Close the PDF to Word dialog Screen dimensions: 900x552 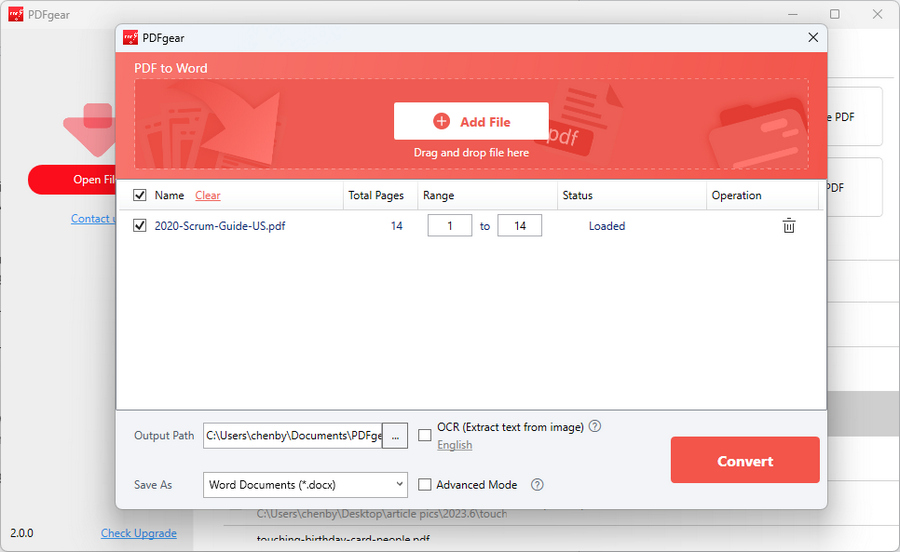(813, 38)
